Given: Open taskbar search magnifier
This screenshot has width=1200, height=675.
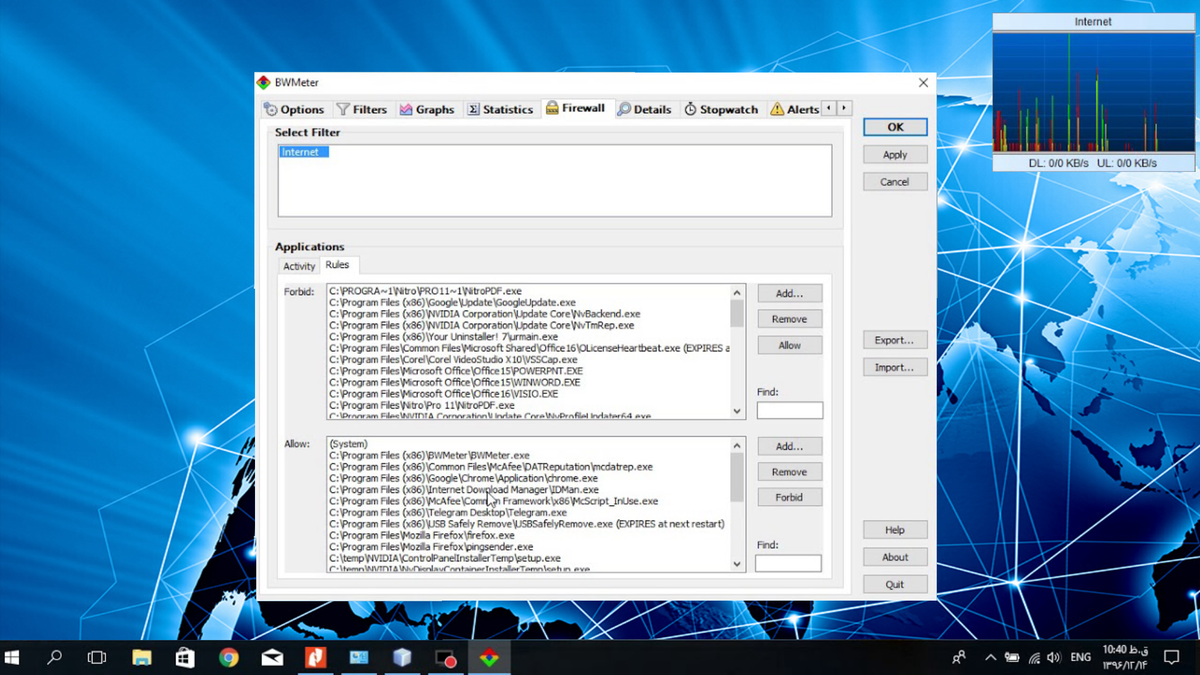Looking at the screenshot, I should point(55,657).
